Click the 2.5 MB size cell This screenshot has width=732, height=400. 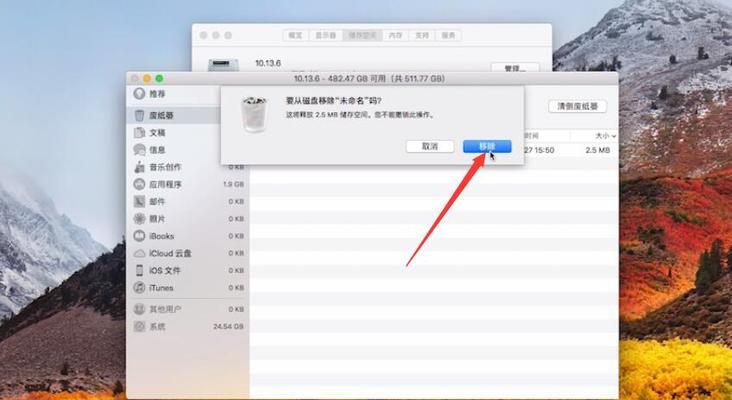tap(598, 150)
